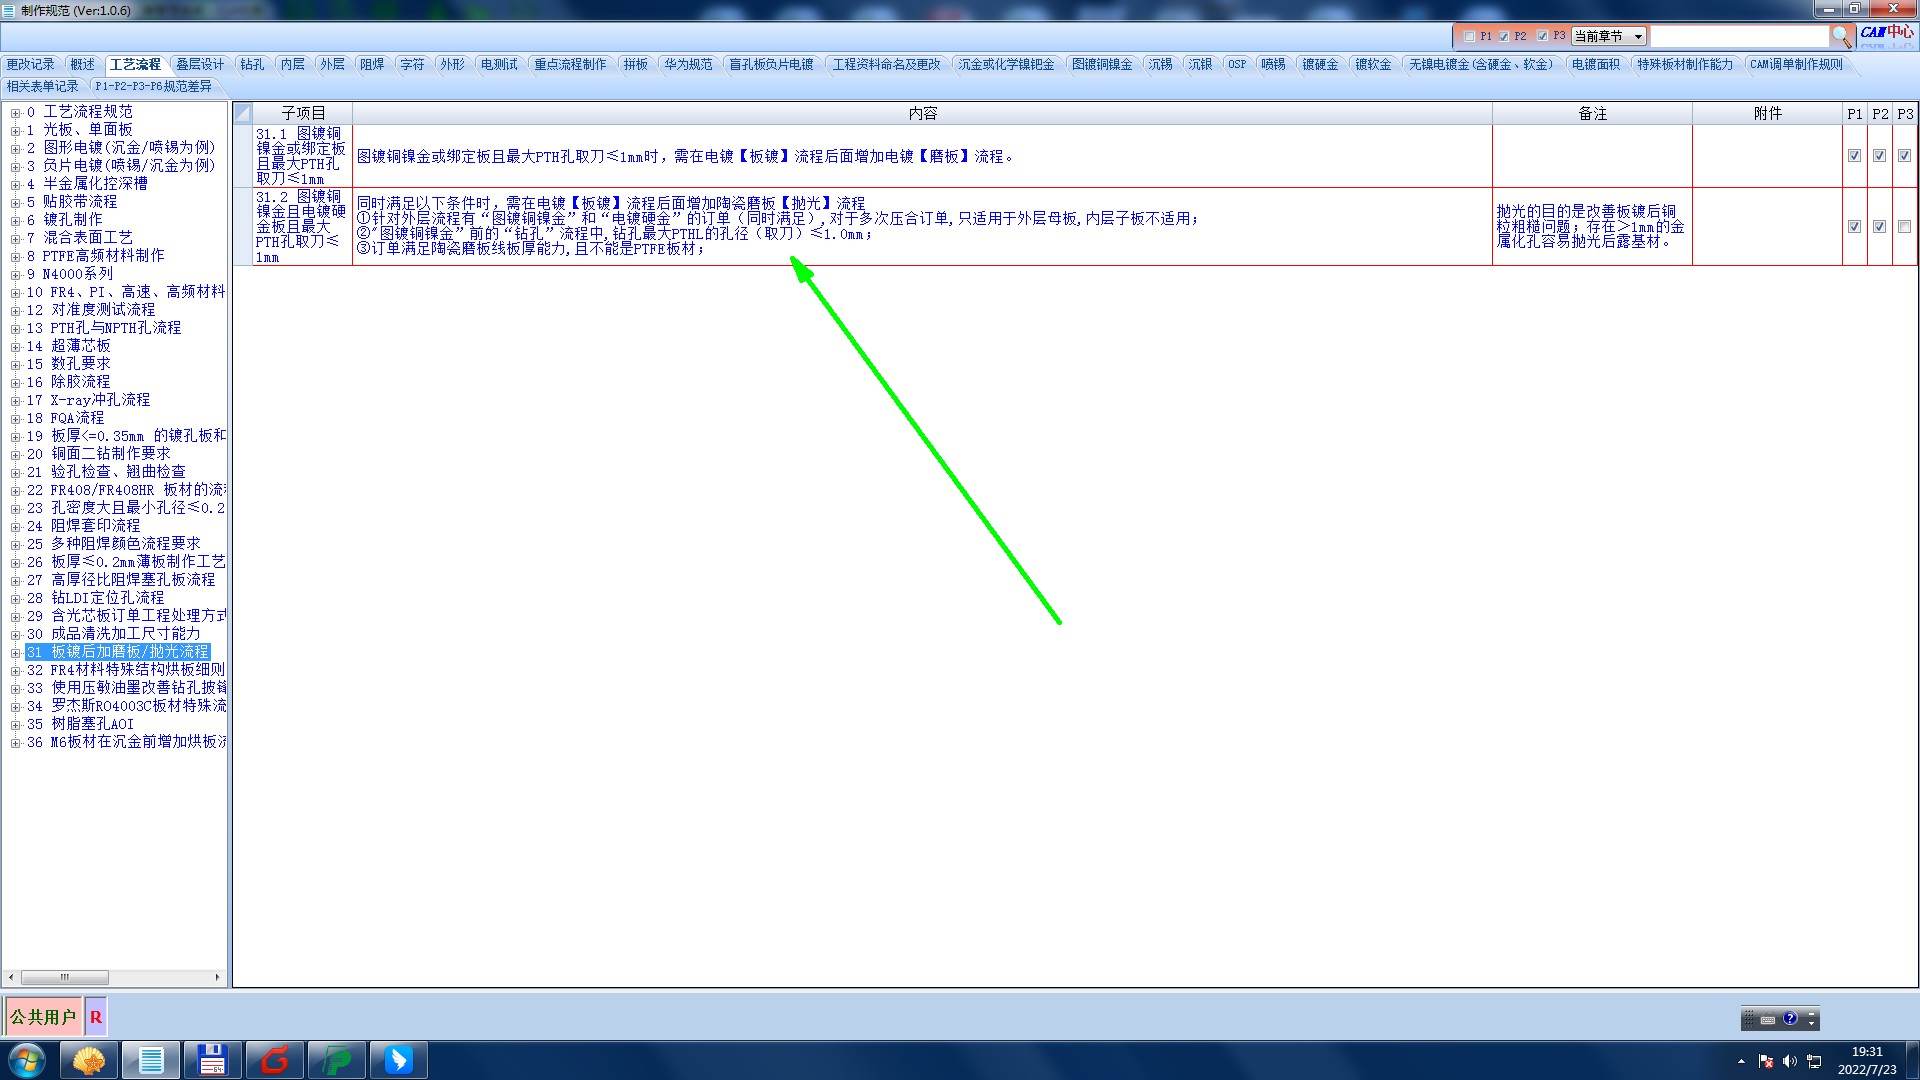The width and height of the screenshot is (1920, 1080).
Task: Open the 当前章节 scope dropdown
Action: pos(1608,36)
